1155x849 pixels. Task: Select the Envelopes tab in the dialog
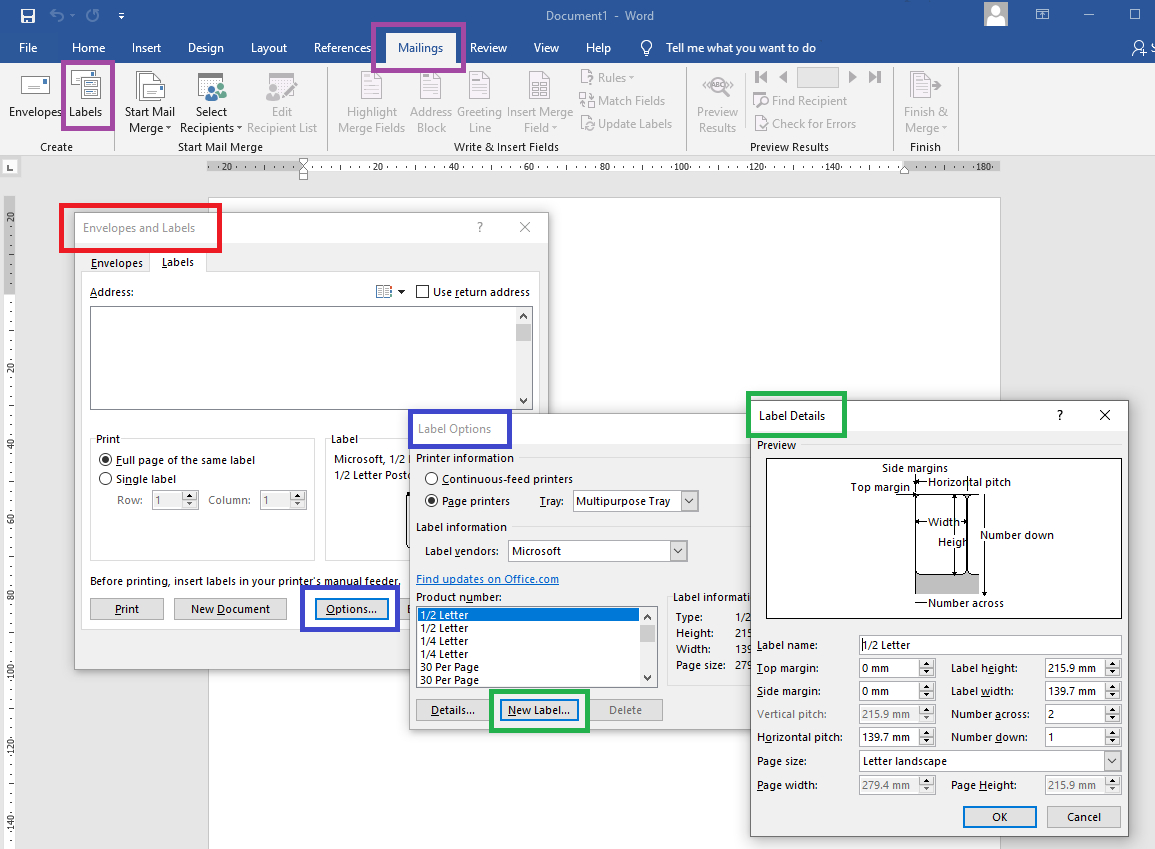point(116,262)
